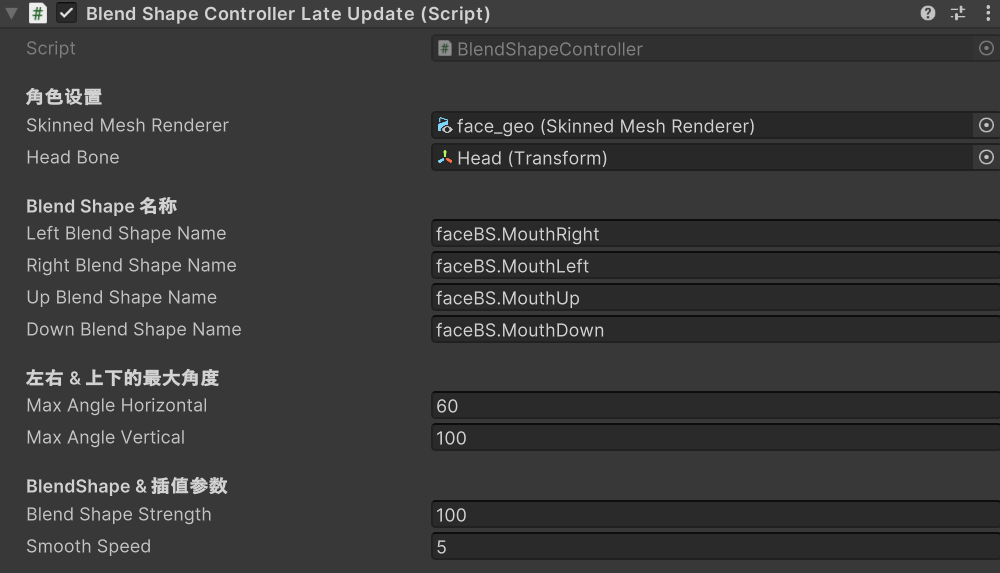Click the Smooth Speed property label
This screenshot has width=1000, height=573.
[89, 546]
